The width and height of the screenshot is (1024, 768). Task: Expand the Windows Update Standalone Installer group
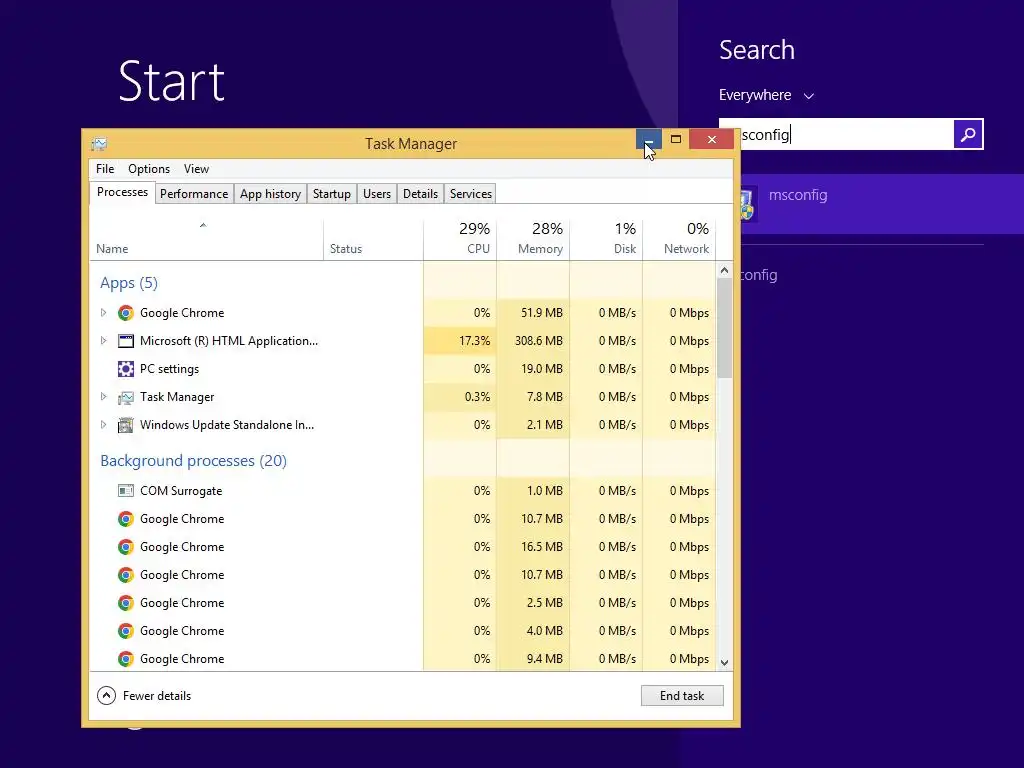[x=103, y=424]
